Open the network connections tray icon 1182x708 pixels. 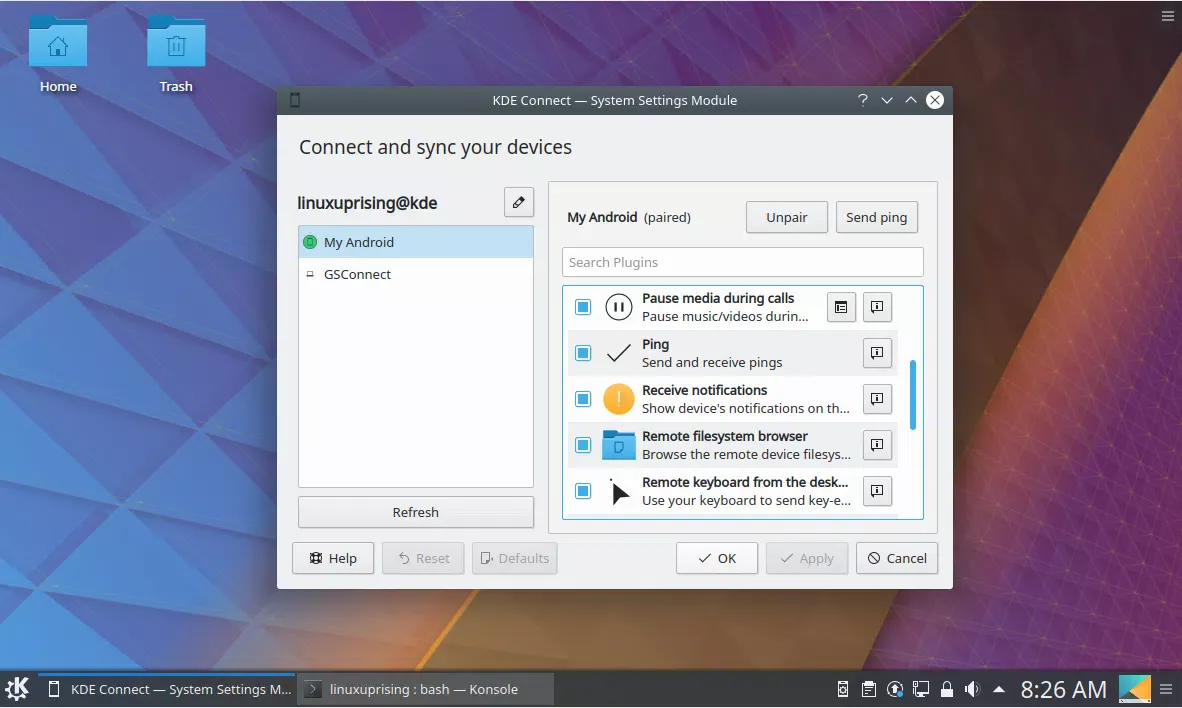pos(921,689)
